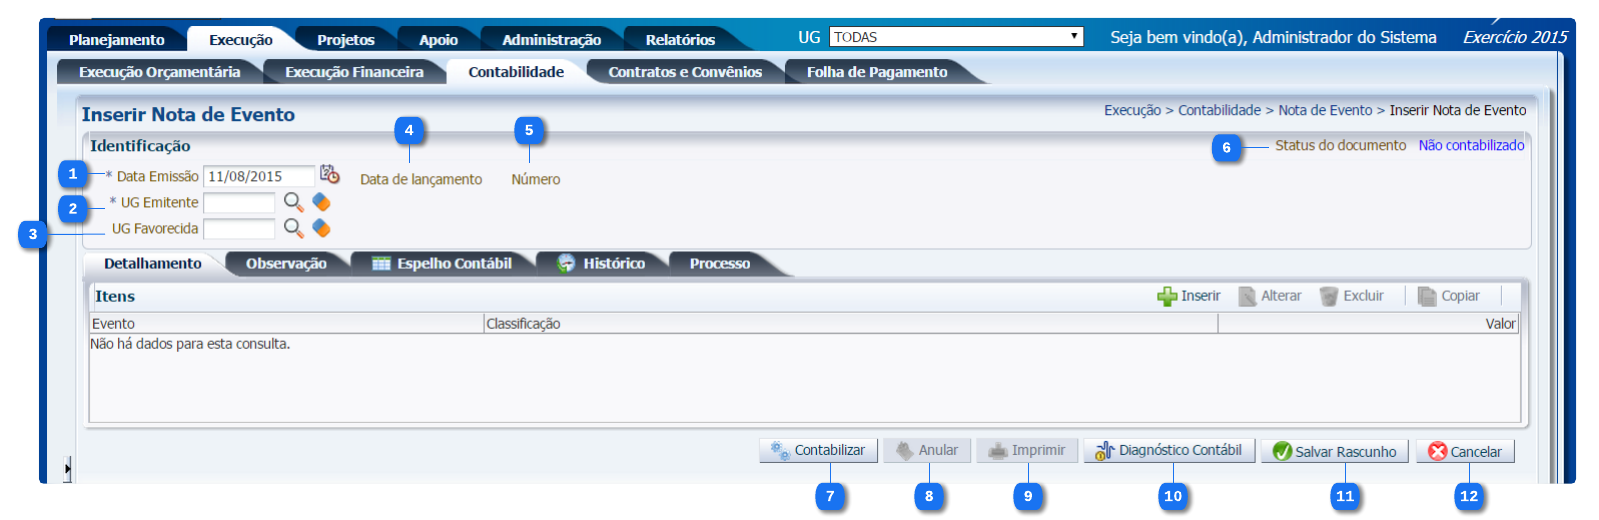This screenshot has height=520, width=1599.
Task: Click the Excluir trash icon
Action: [x=1329, y=296]
